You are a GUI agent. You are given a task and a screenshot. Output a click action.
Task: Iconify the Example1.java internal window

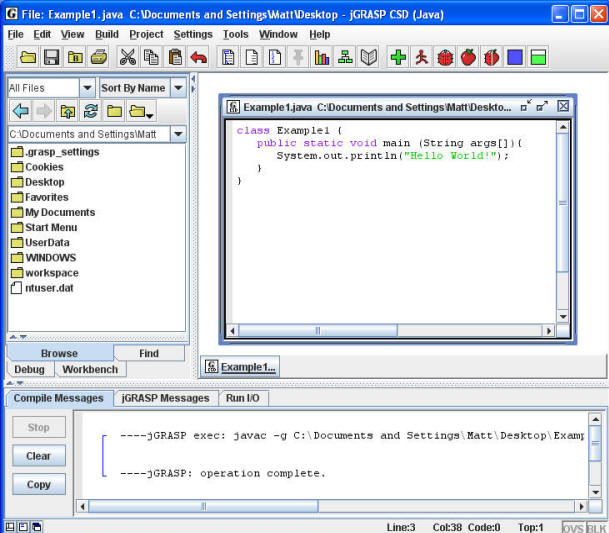click(525, 106)
